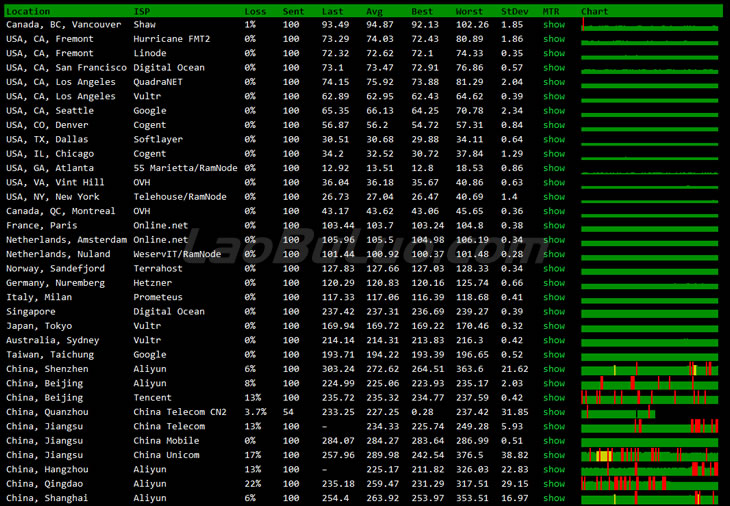Click the ISP column header
The image size is (730, 506).
pos(142,11)
